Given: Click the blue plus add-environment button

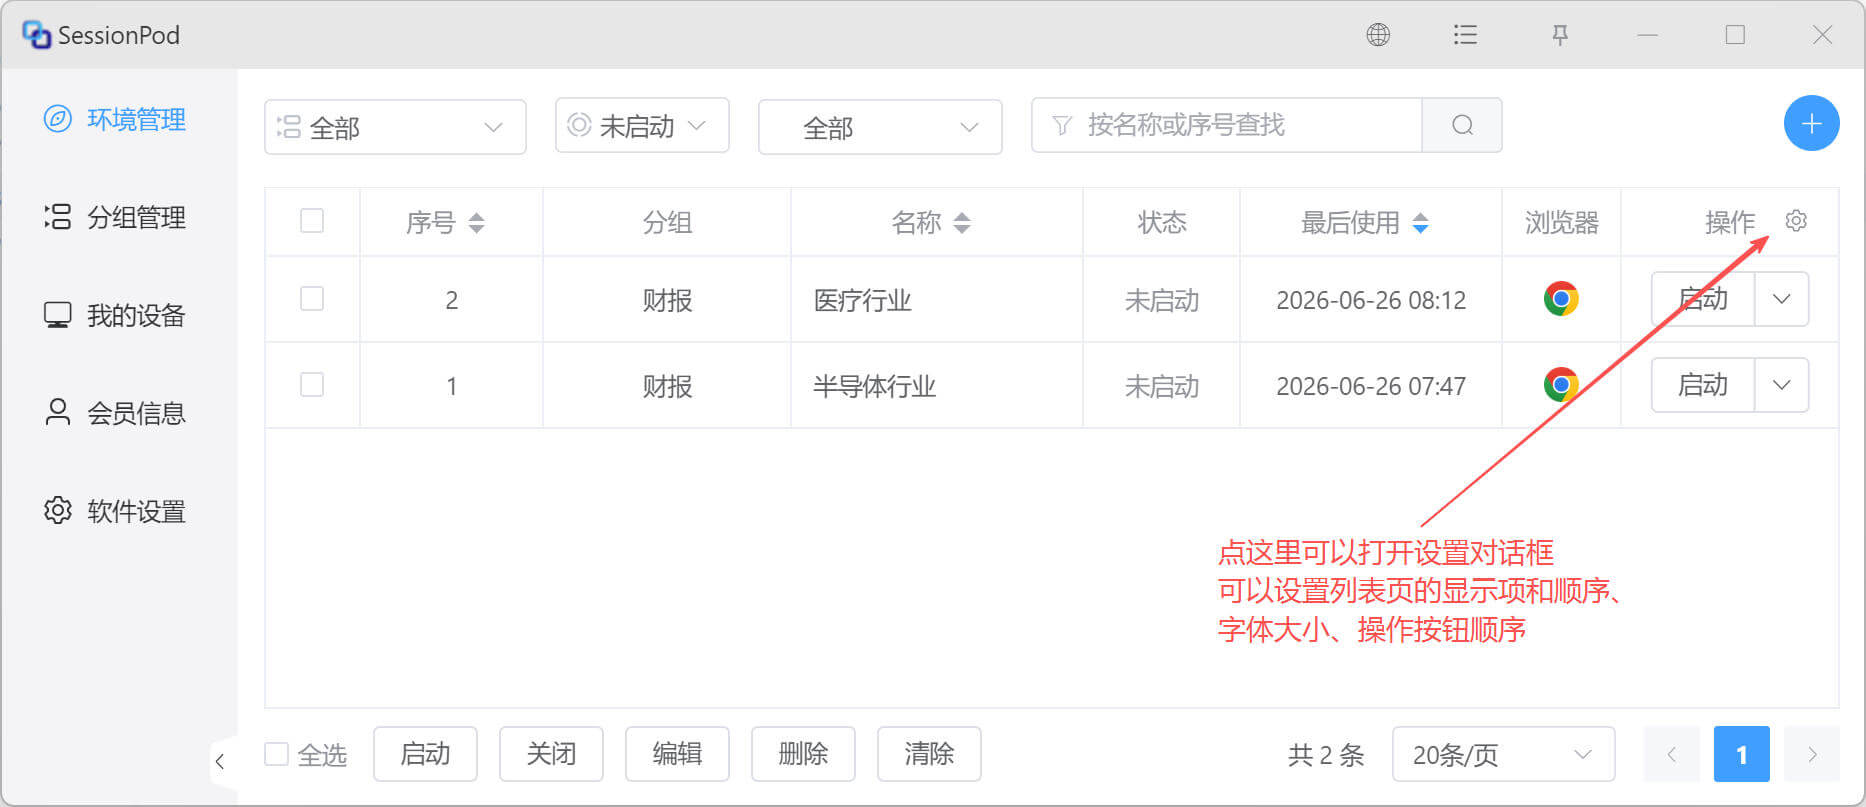Looking at the screenshot, I should click(x=1811, y=124).
